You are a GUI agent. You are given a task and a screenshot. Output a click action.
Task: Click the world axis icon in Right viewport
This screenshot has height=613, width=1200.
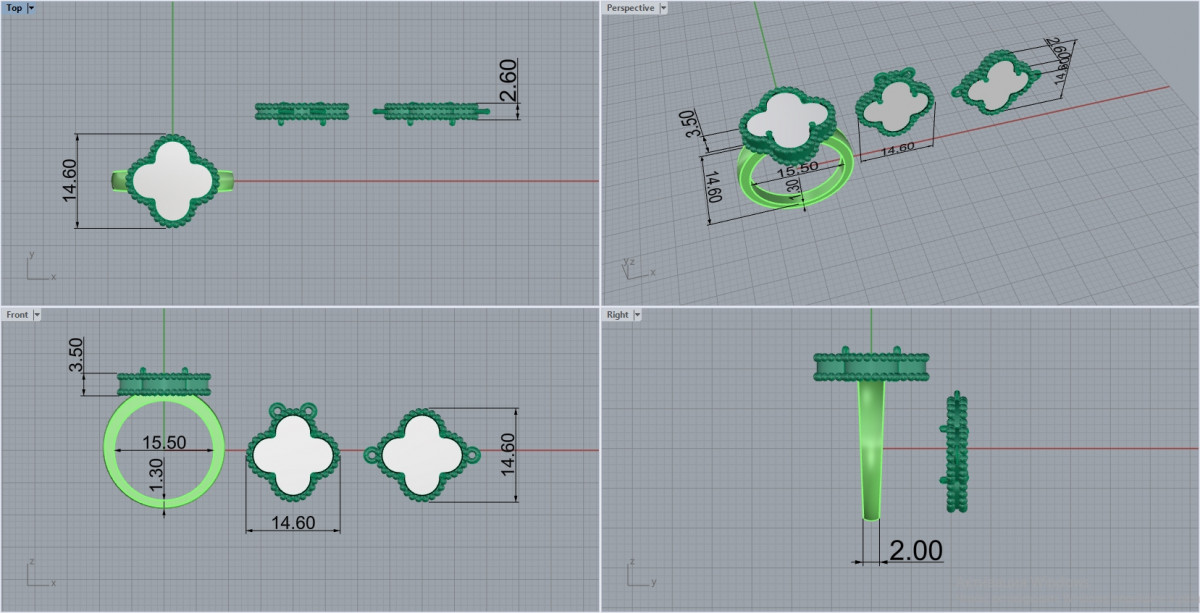pos(640,574)
